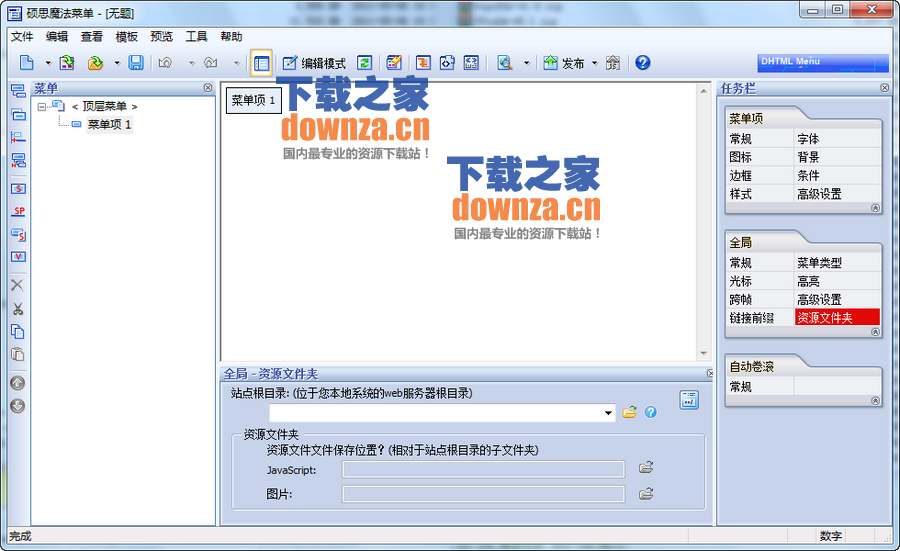The image size is (900, 551).
Task: Open the 帮助 menu
Action: coord(231,37)
